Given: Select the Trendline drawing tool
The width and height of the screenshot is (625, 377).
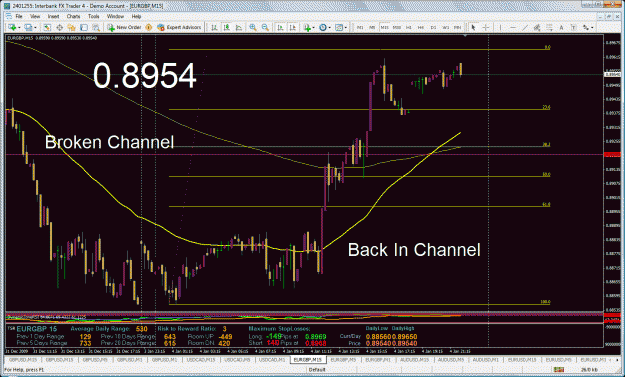Looking at the screenshot, I should tap(525, 27).
